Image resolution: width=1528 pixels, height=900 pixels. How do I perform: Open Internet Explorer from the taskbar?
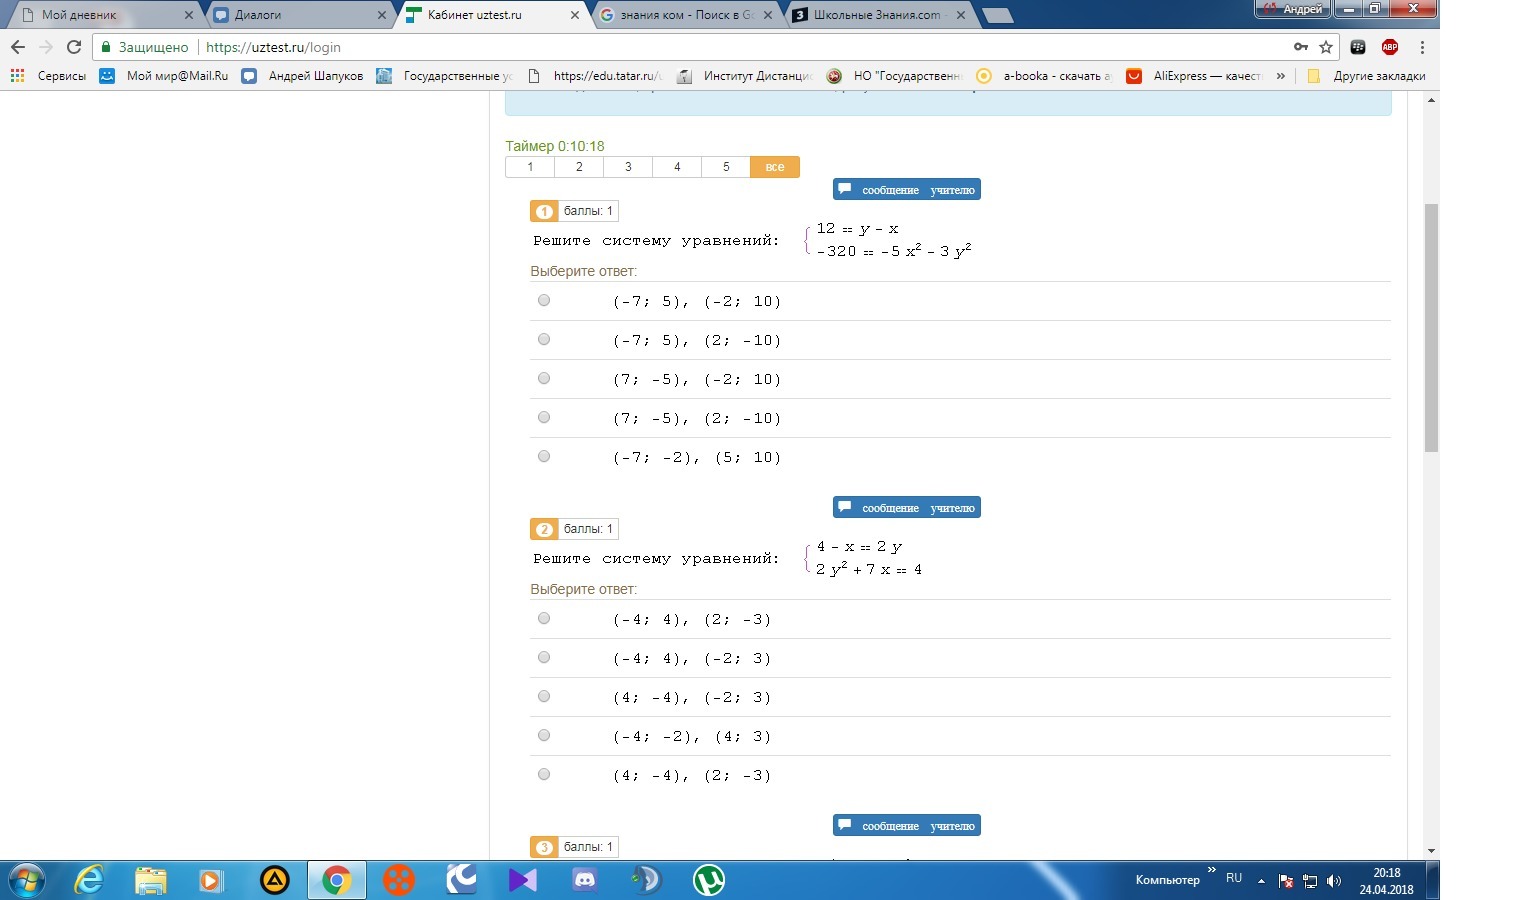click(x=90, y=880)
